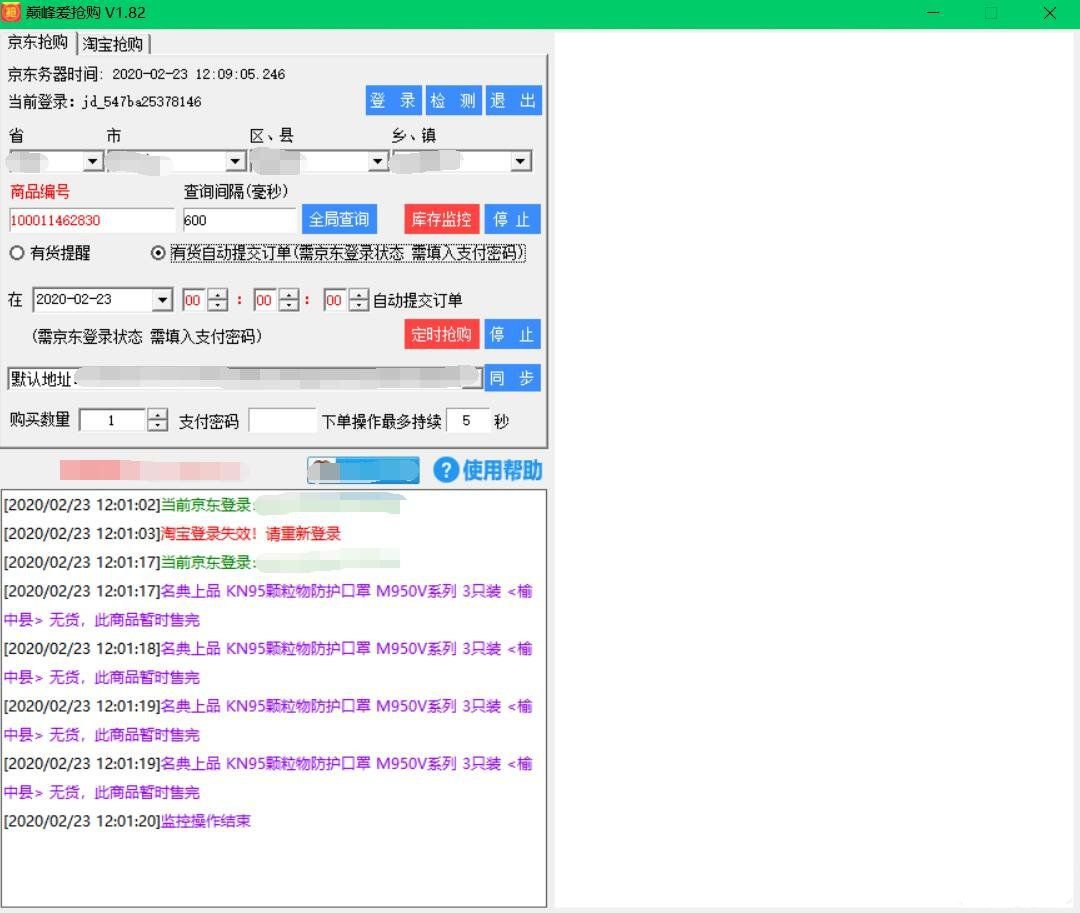
Task: Expand the 区、县 district dropdown
Action: click(378, 160)
